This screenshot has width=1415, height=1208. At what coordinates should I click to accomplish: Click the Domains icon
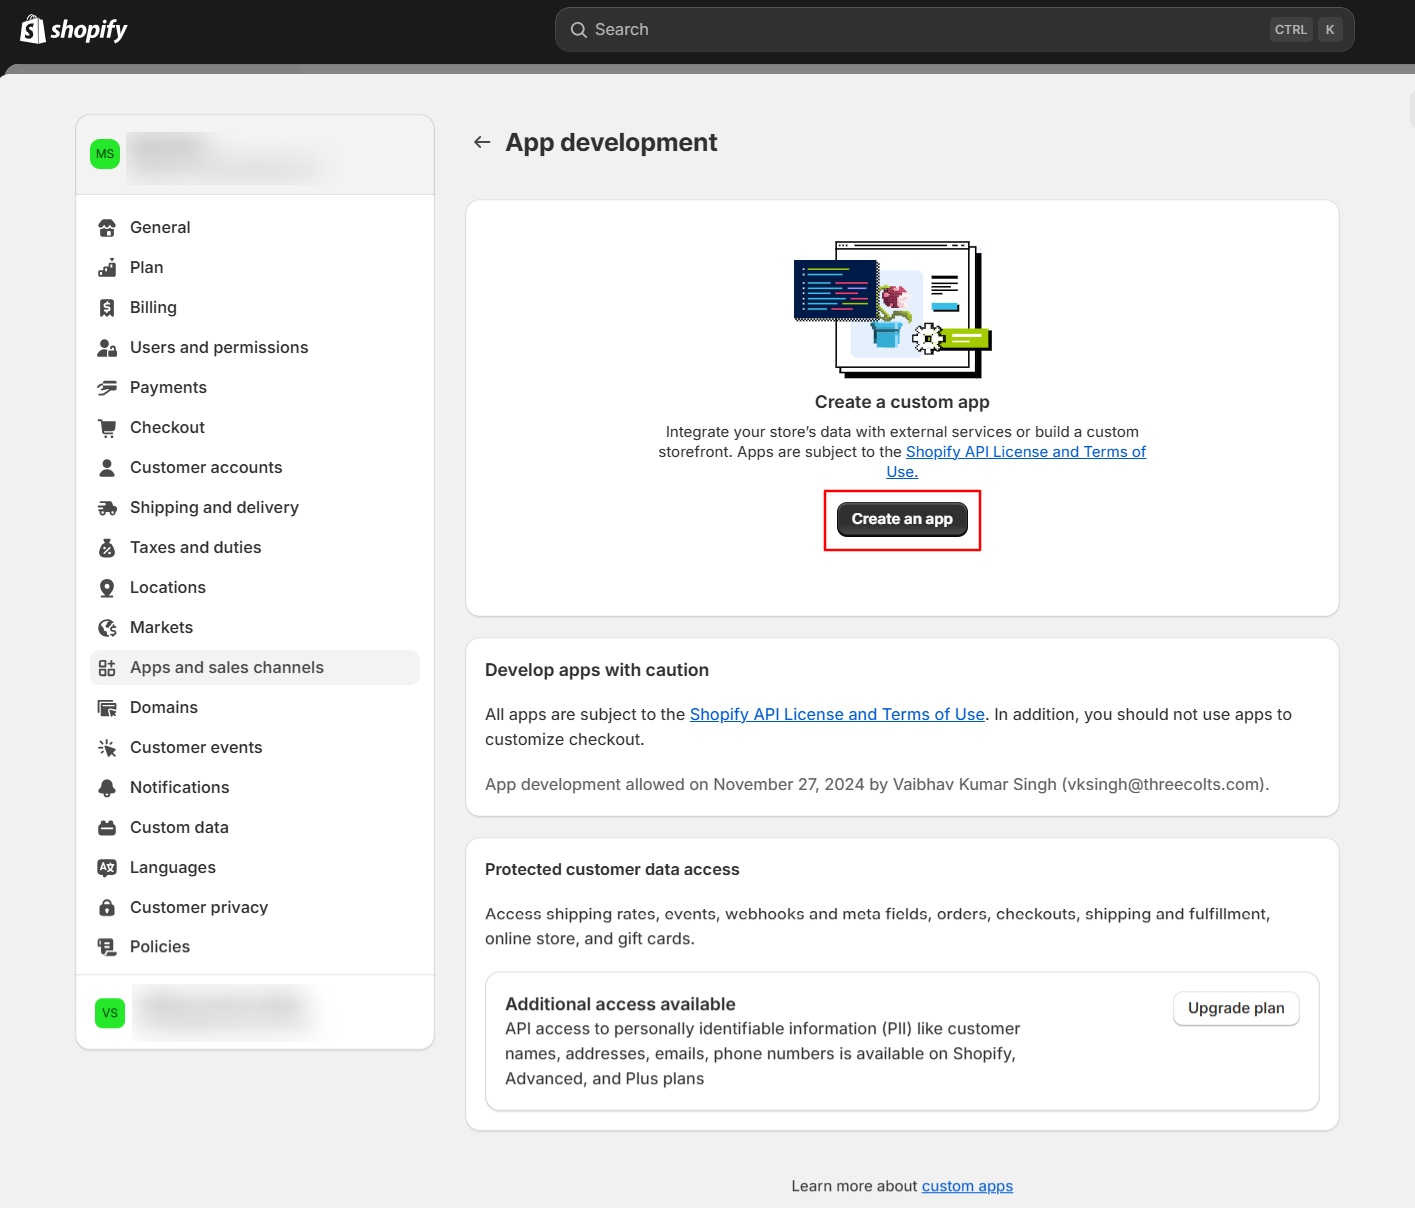[x=107, y=708]
